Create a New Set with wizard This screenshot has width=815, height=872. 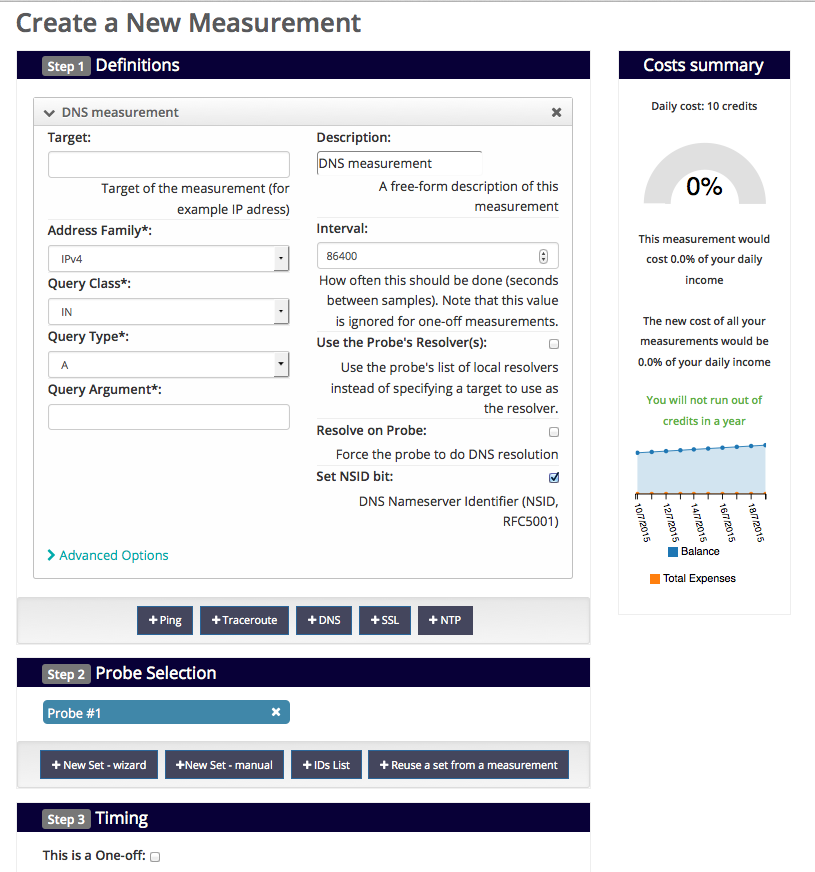(99, 765)
